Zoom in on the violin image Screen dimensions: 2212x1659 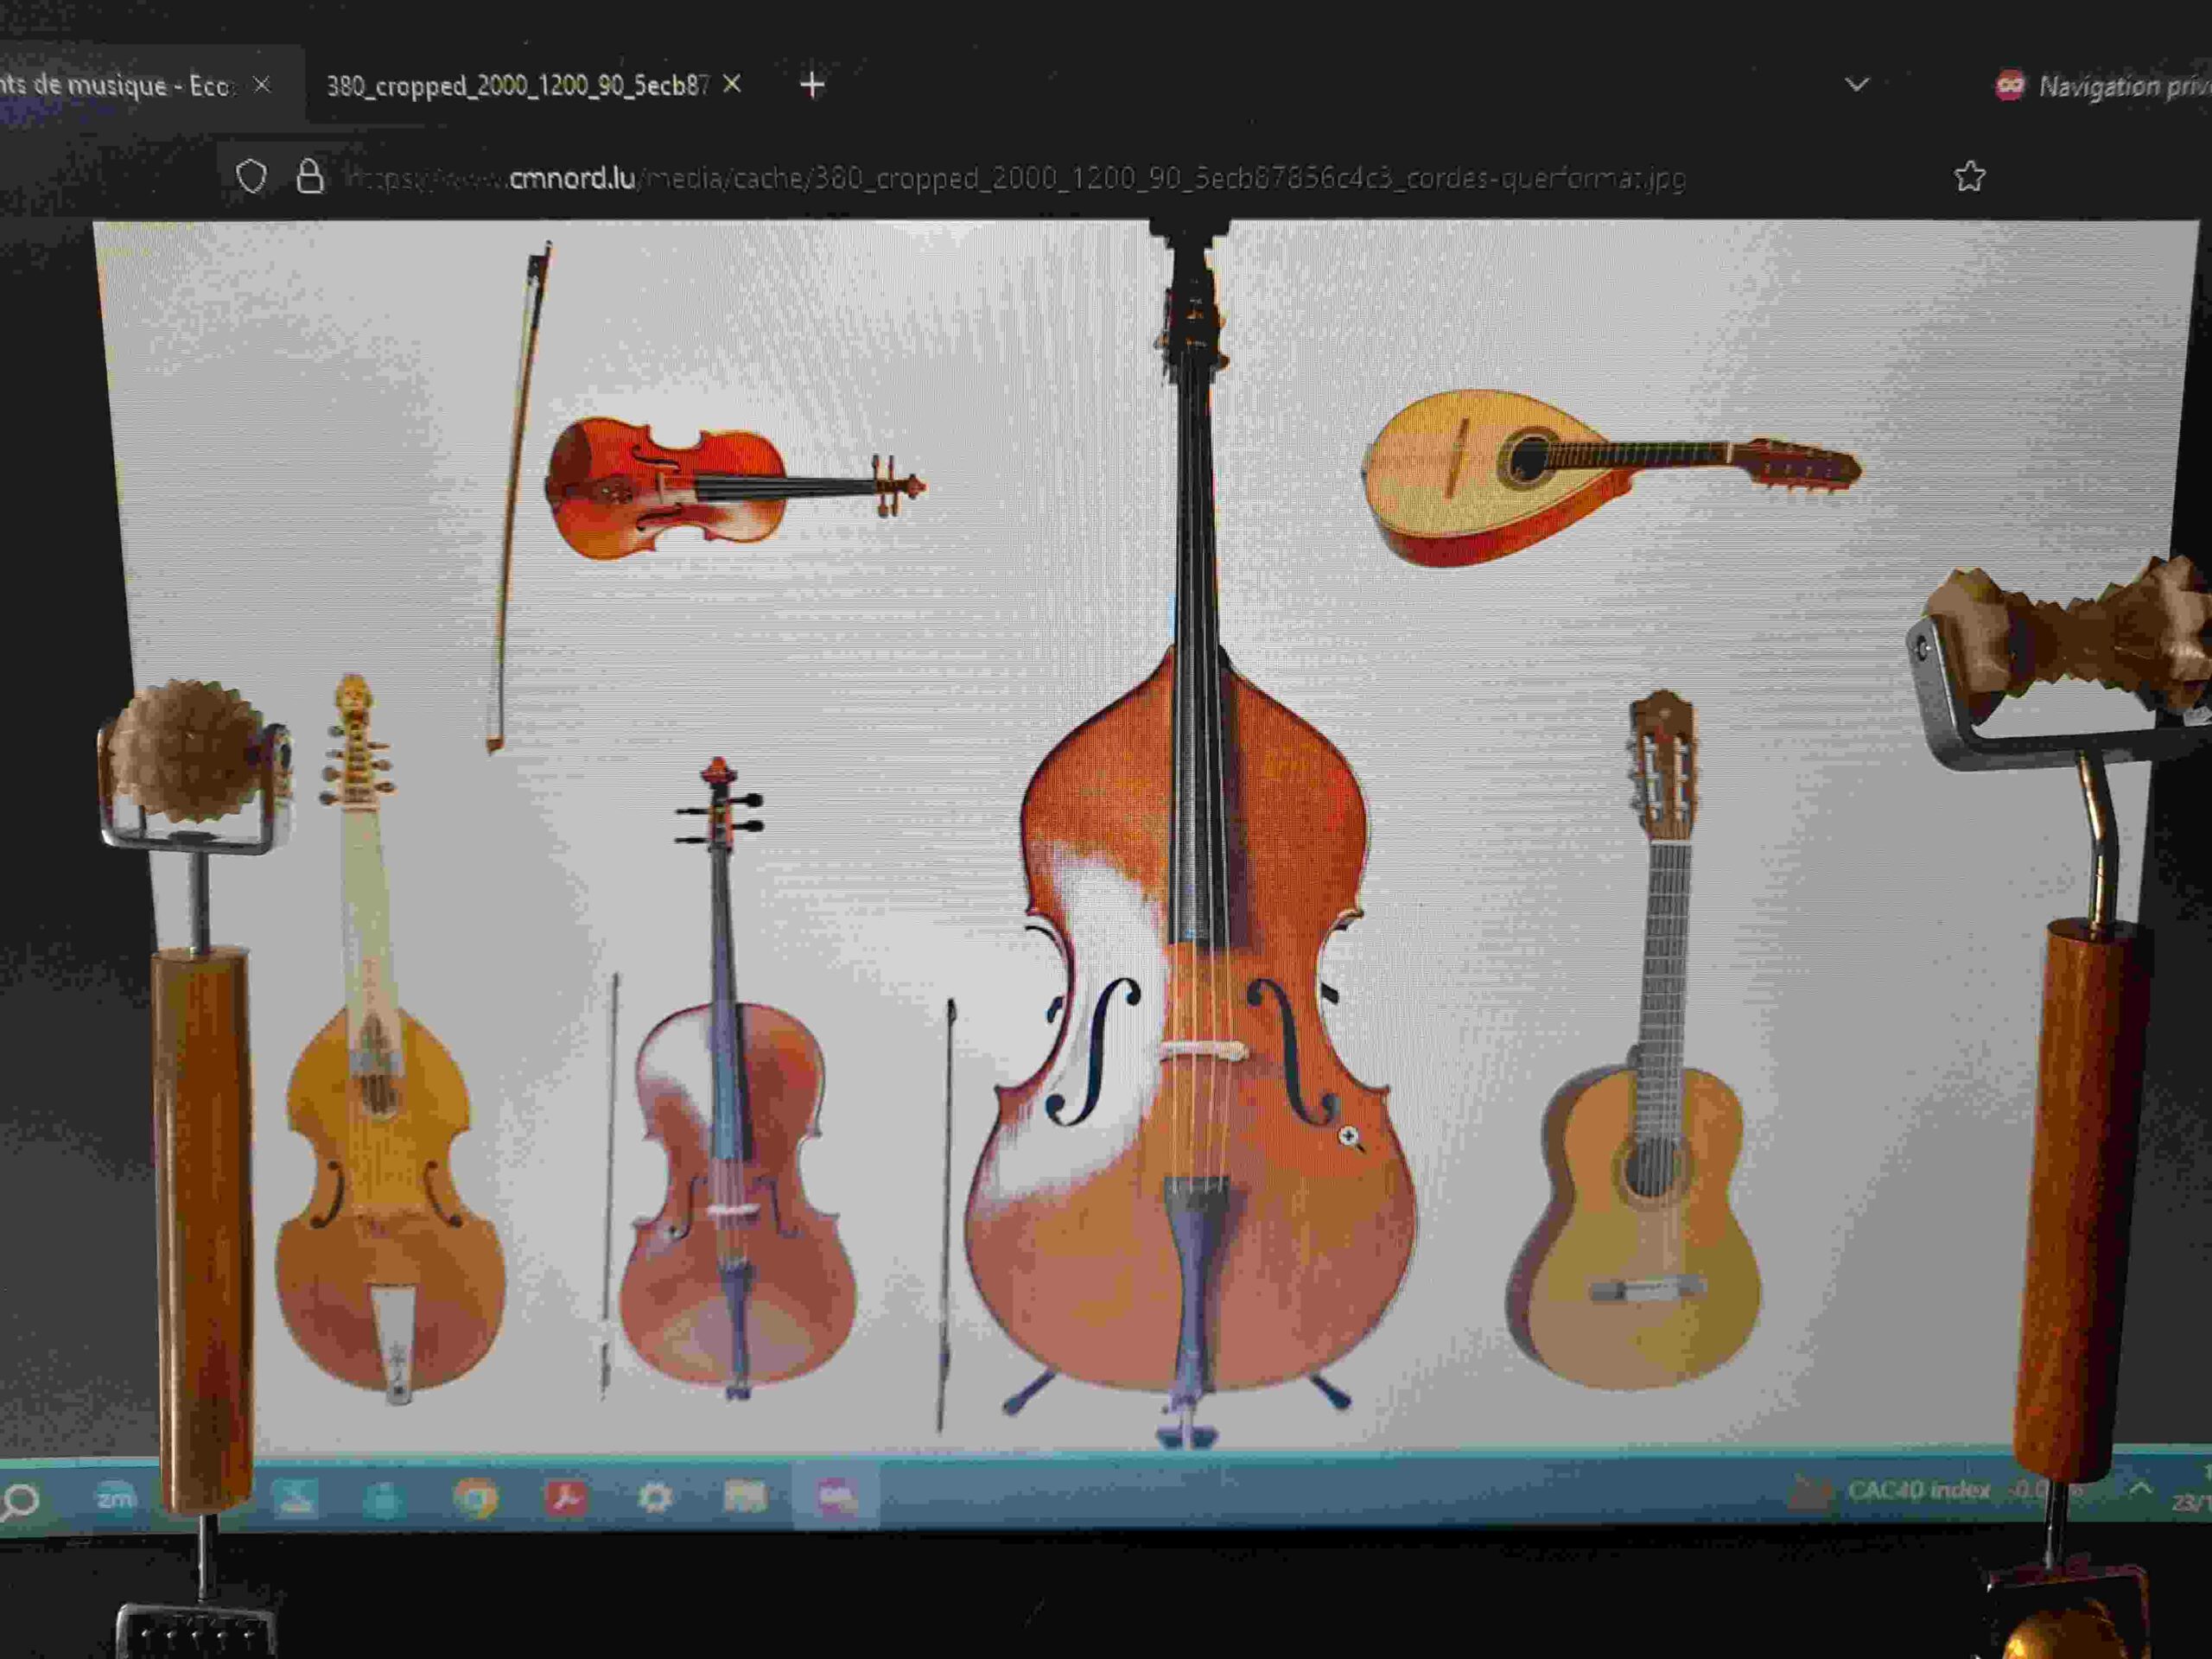pyautogui.click(x=734, y=487)
